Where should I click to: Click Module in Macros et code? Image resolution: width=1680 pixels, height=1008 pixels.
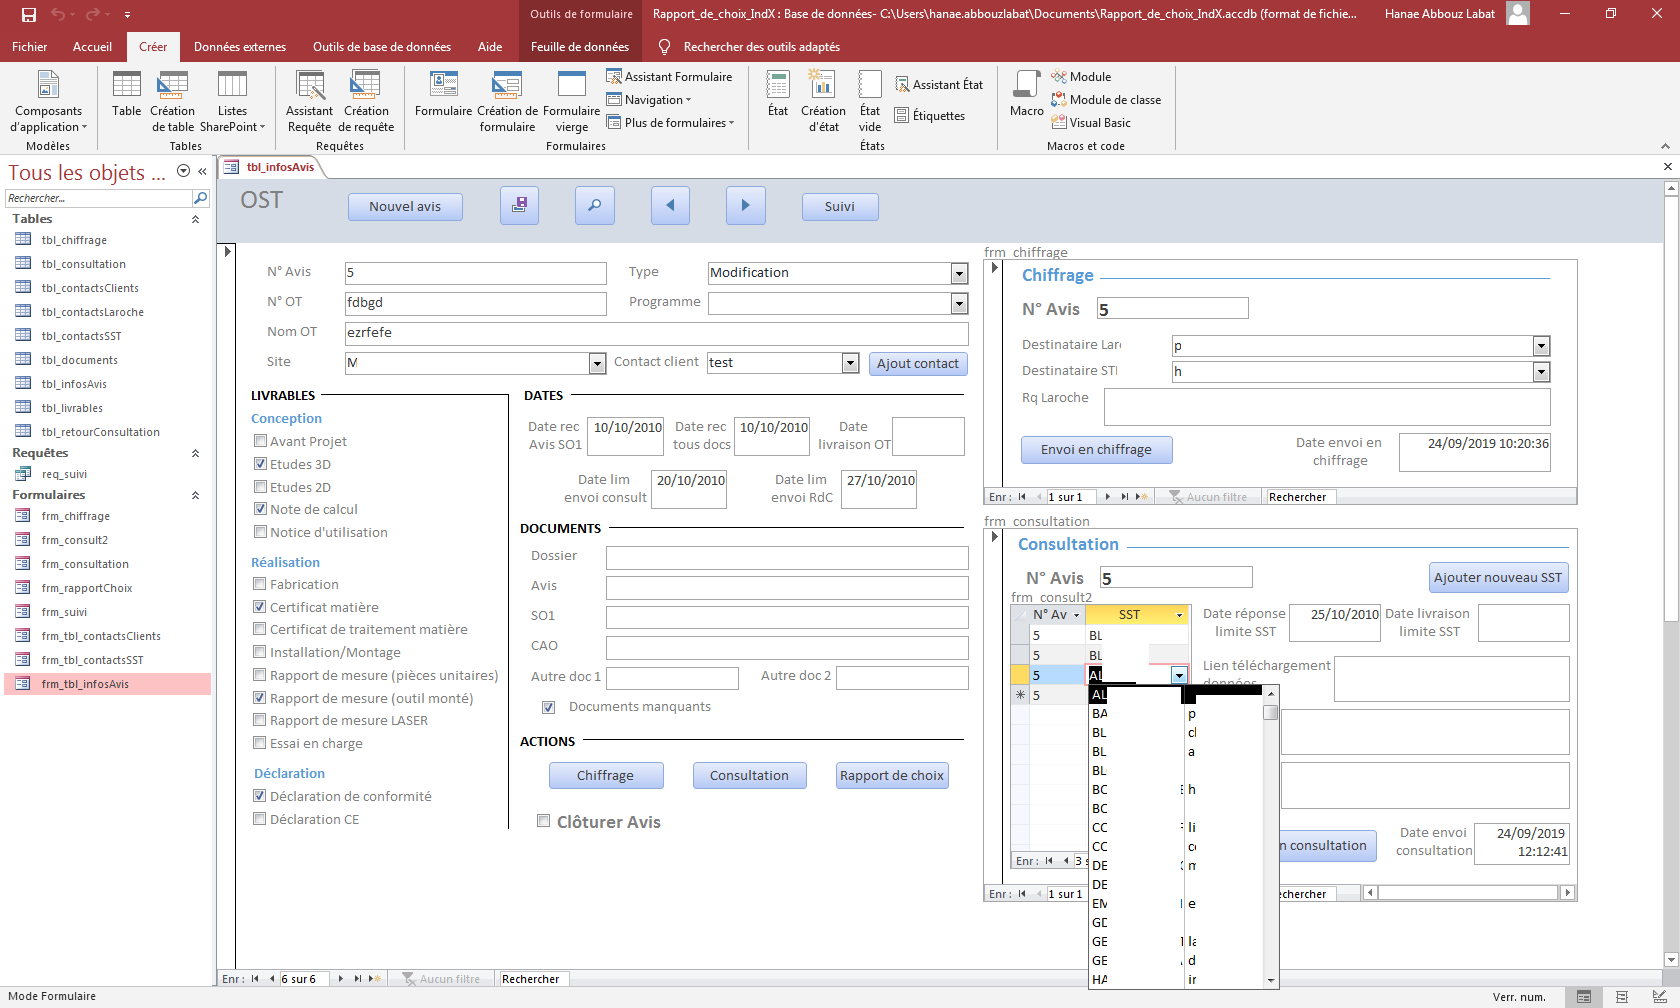1081,77
